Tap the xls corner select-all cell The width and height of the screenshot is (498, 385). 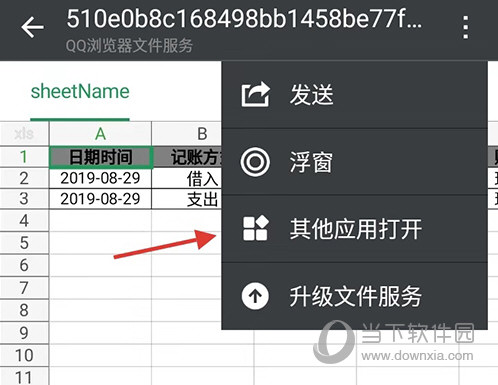[x=24, y=134]
